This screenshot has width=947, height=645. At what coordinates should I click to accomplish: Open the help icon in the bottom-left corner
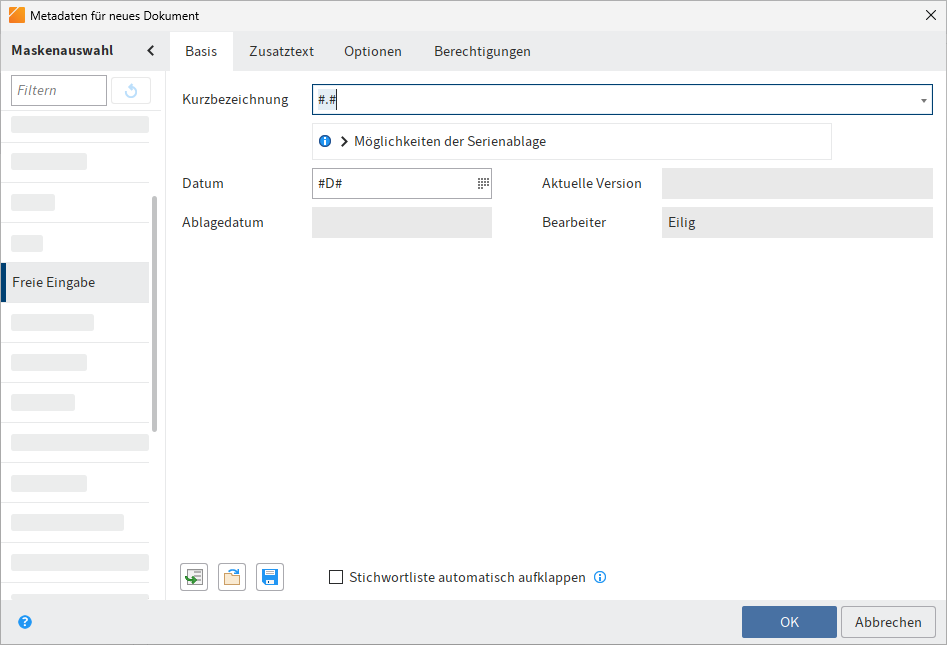click(x=24, y=621)
